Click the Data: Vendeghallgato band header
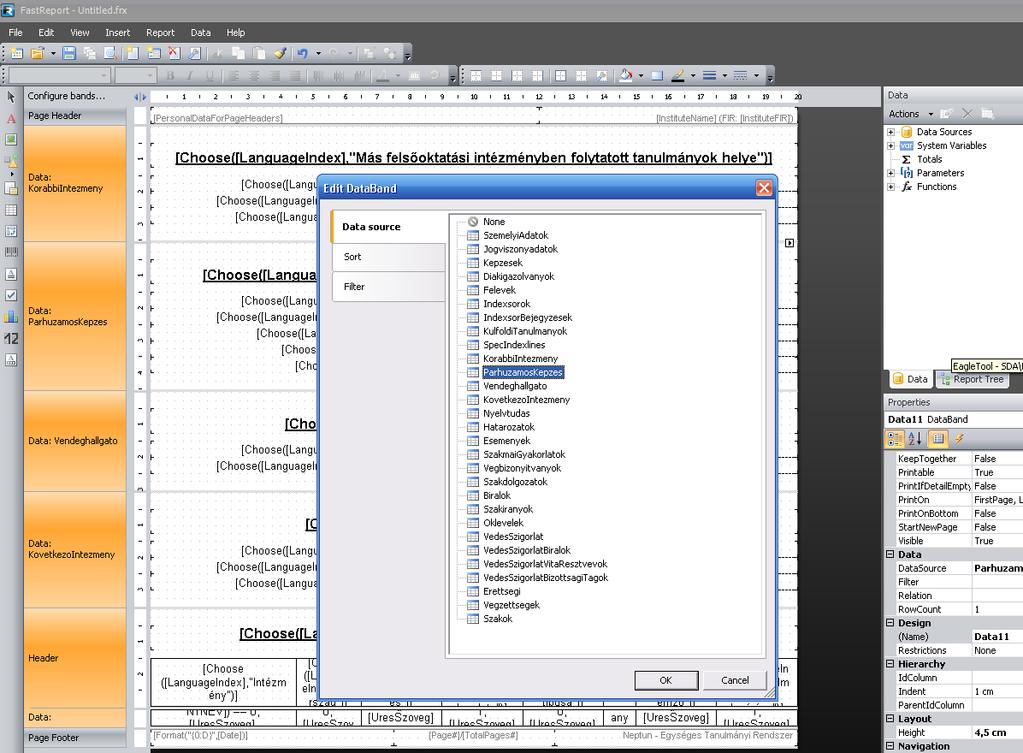 (x=75, y=441)
